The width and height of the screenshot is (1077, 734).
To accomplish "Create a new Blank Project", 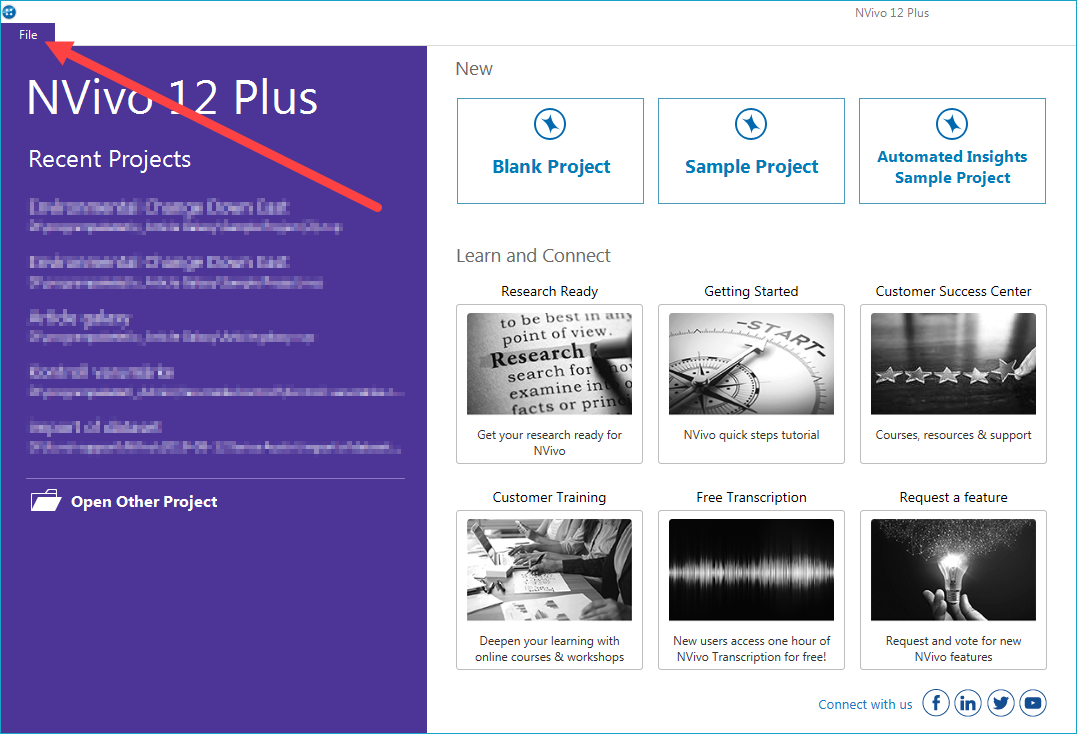I will (550, 151).
